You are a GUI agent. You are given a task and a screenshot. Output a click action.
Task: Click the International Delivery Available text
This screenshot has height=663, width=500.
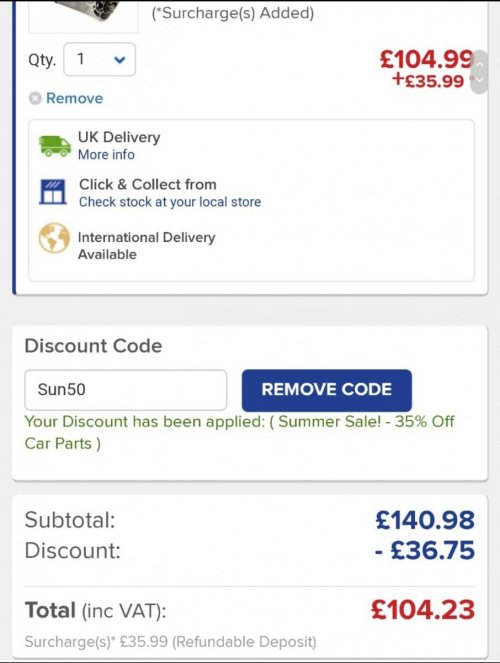pyautogui.click(x=147, y=246)
